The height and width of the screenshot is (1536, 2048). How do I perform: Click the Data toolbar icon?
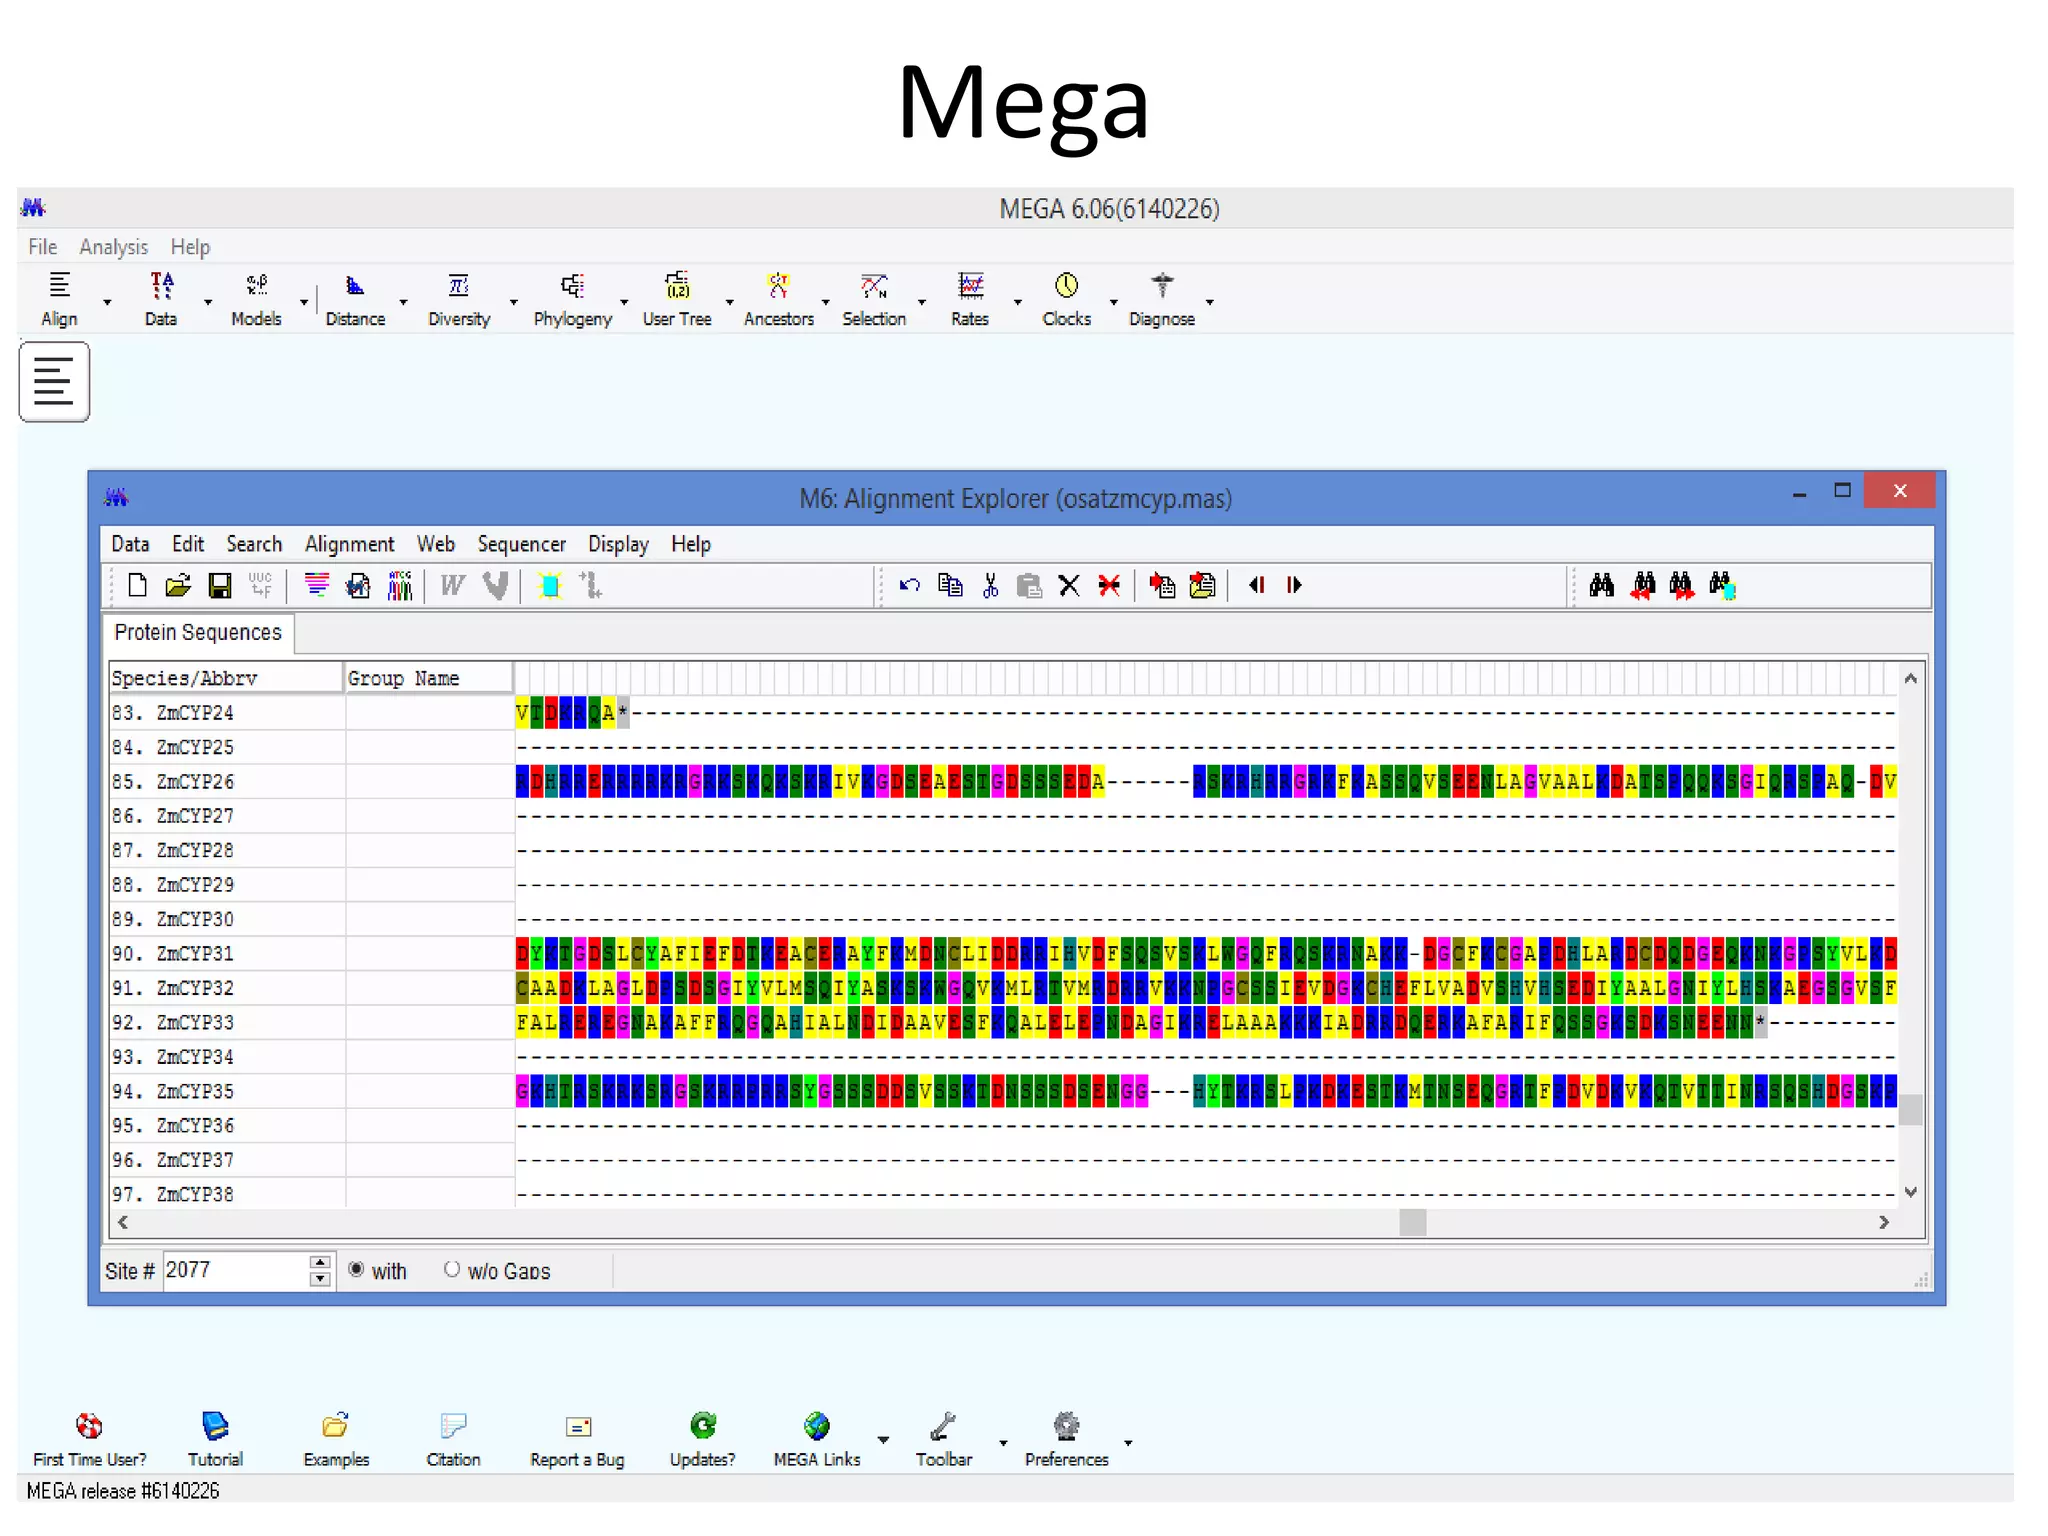(161, 299)
